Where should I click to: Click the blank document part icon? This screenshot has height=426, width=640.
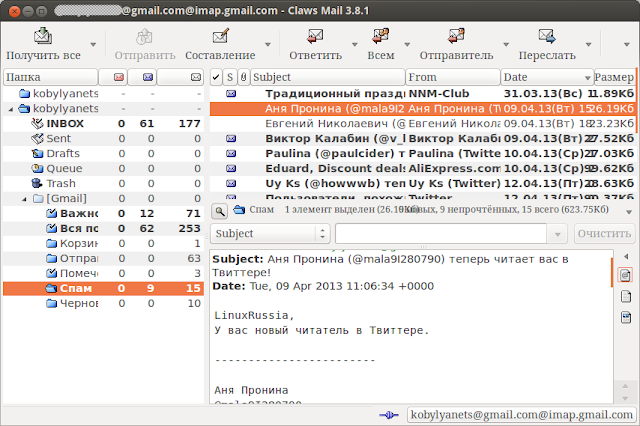click(626, 296)
